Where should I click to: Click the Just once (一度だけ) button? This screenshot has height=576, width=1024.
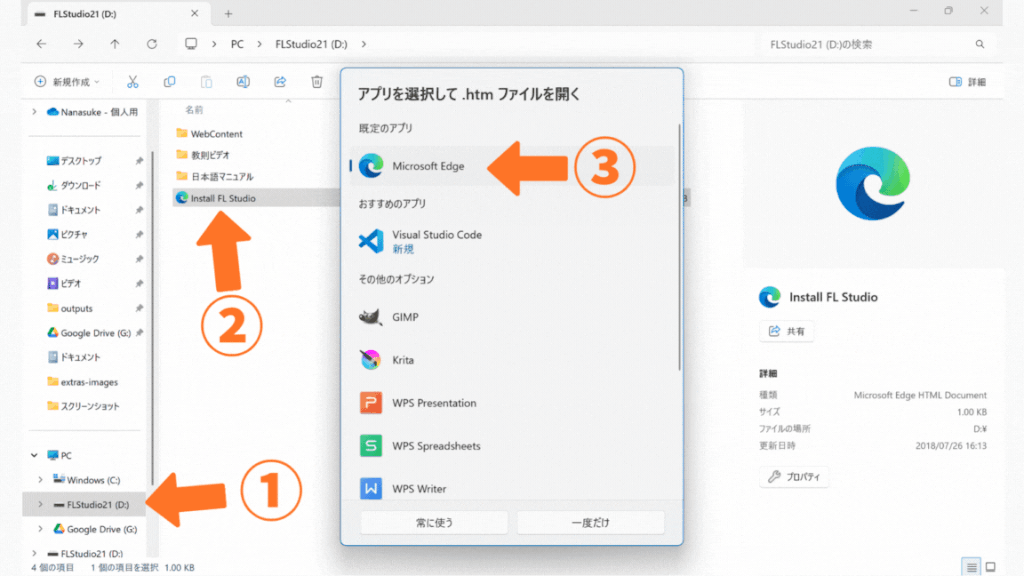pyautogui.click(x=590, y=522)
